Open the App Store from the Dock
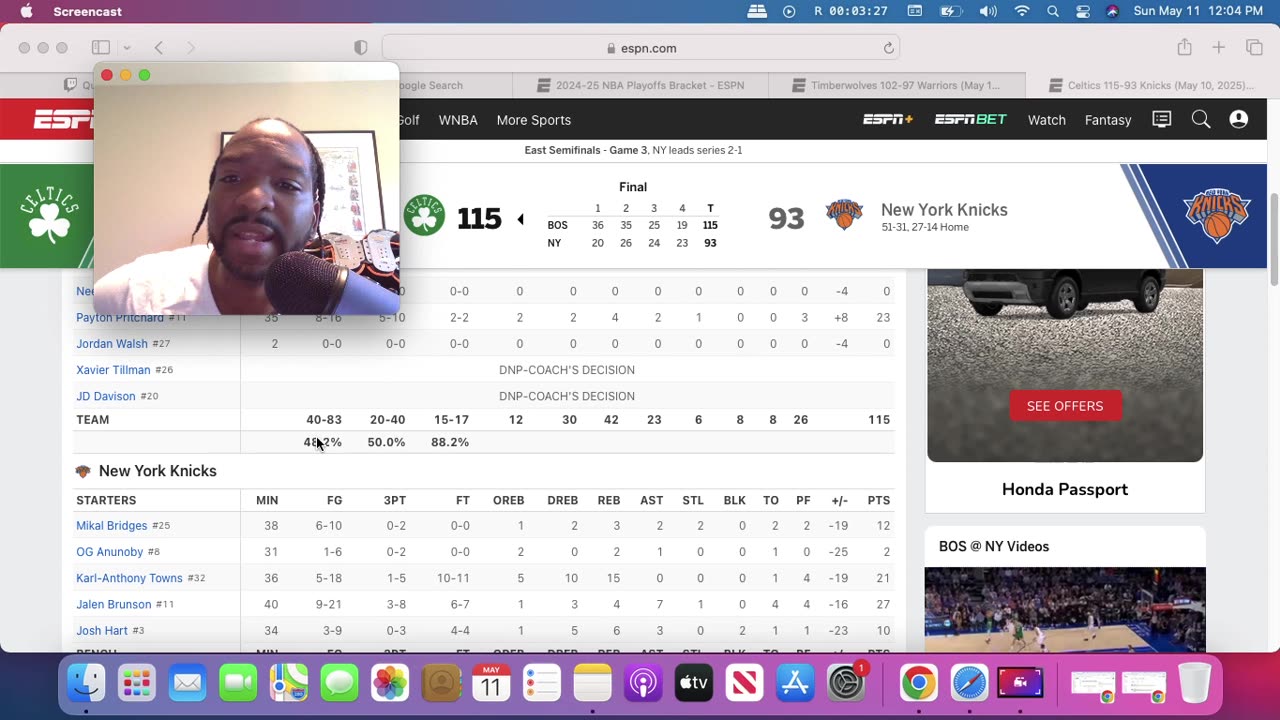The height and width of the screenshot is (720, 1280). (795, 683)
